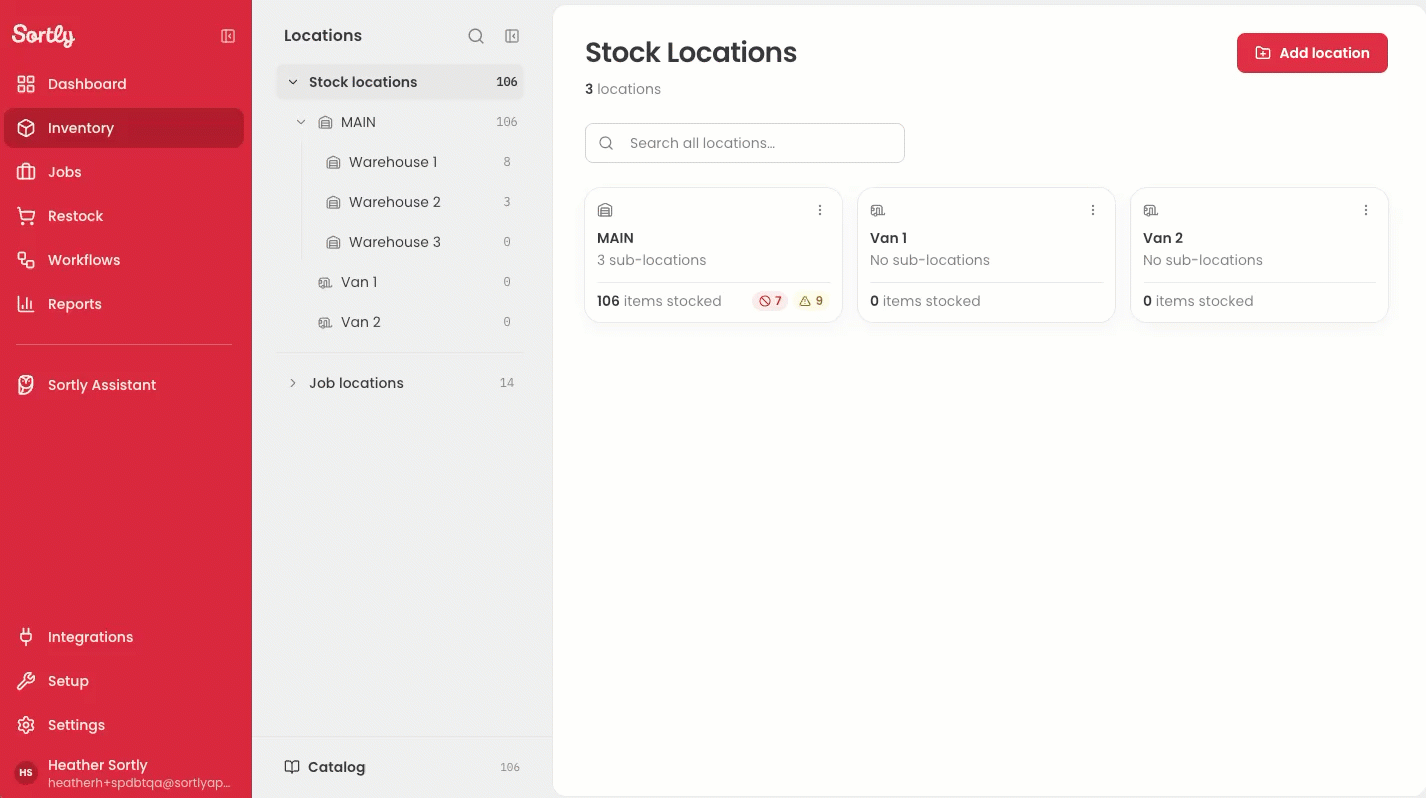Image resolution: width=1426 pixels, height=798 pixels.
Task: Click the Reports chart icon
Action: click(x=26, y=304)
